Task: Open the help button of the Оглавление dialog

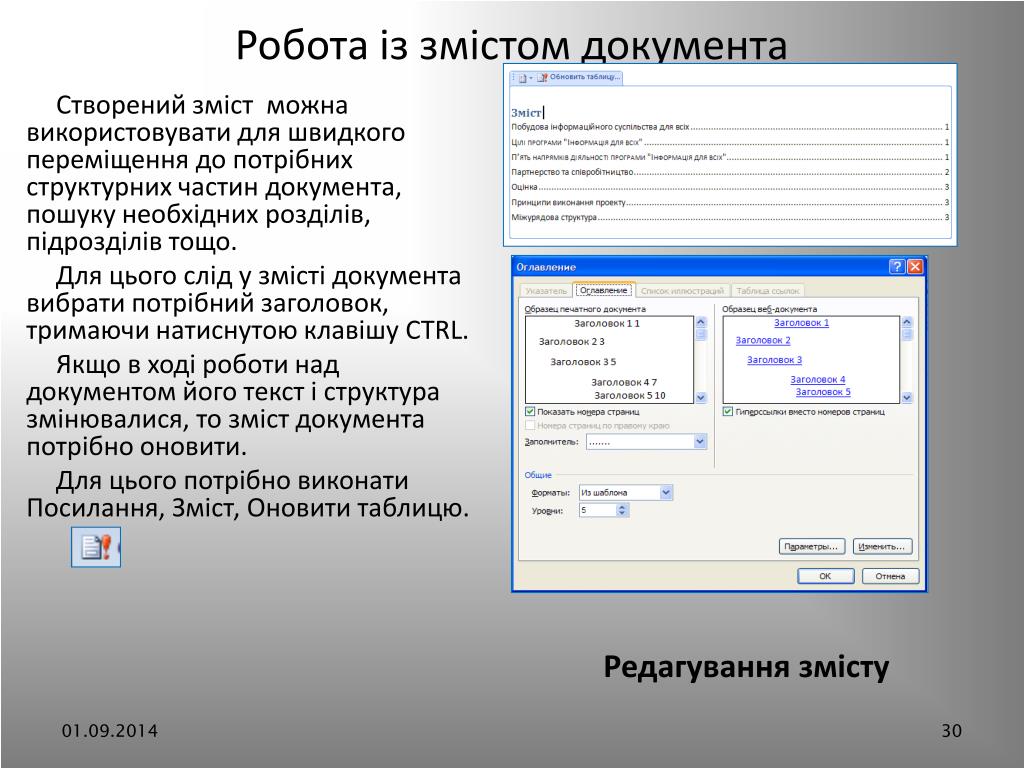Action: [x=897, y=266]
